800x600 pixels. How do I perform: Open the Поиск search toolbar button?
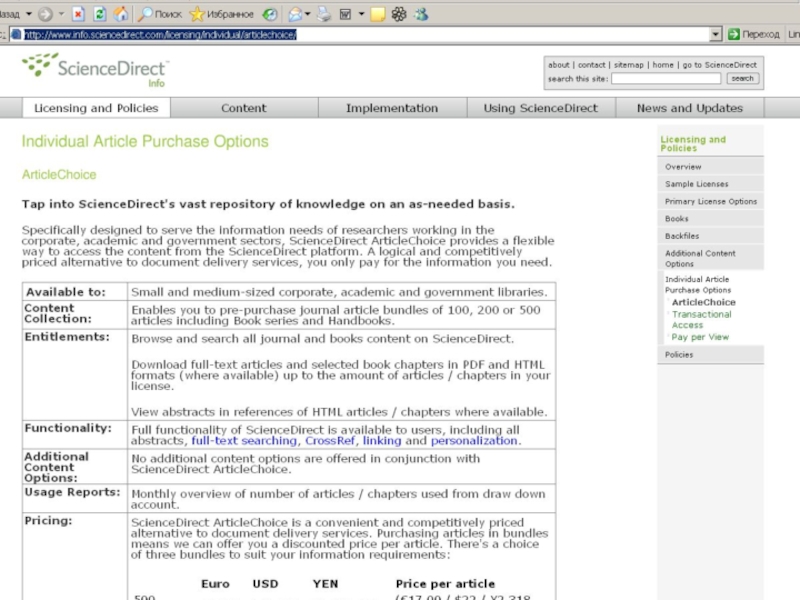(x=160, y=14)
